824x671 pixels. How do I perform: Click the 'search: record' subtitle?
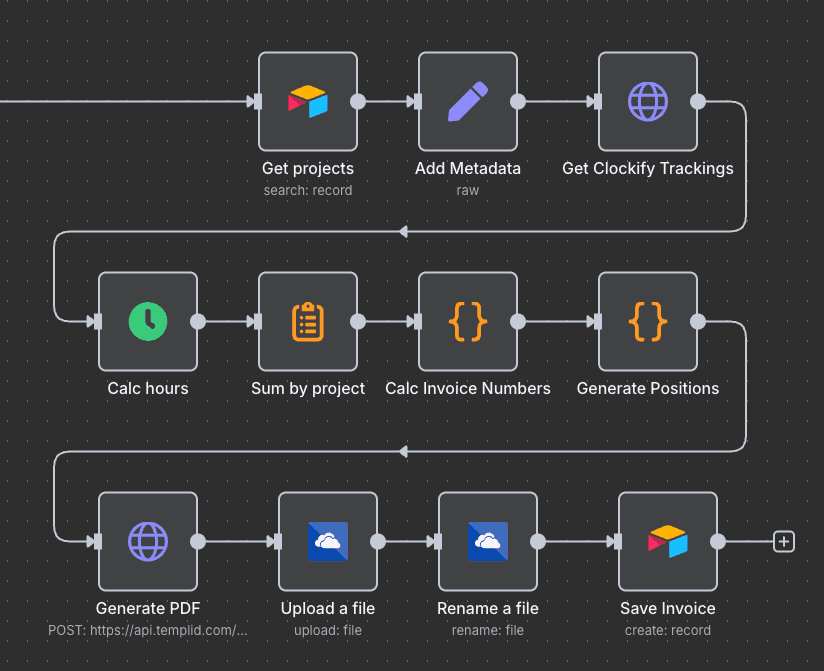(308, 190)
